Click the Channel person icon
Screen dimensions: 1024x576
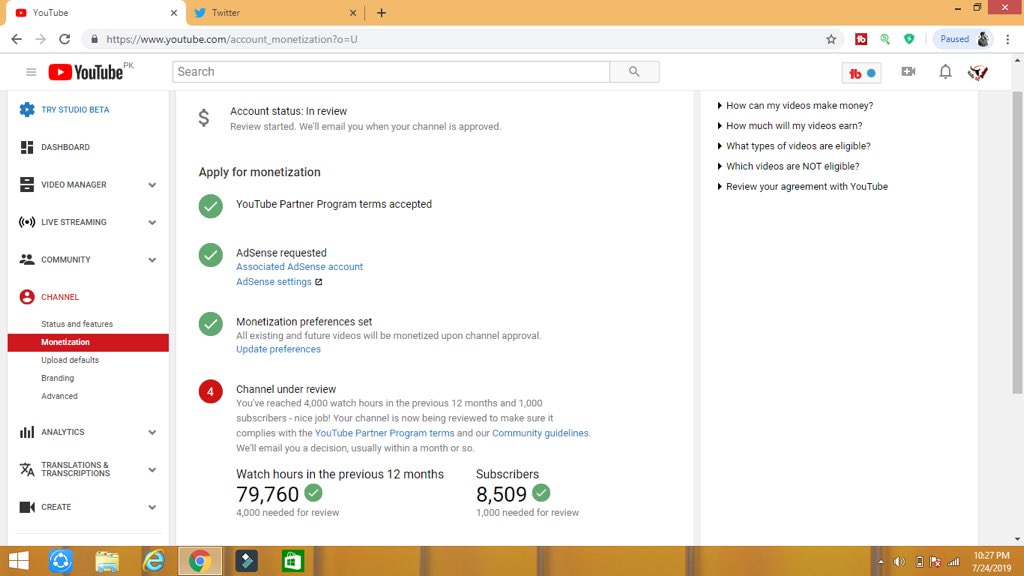(27, 297)
